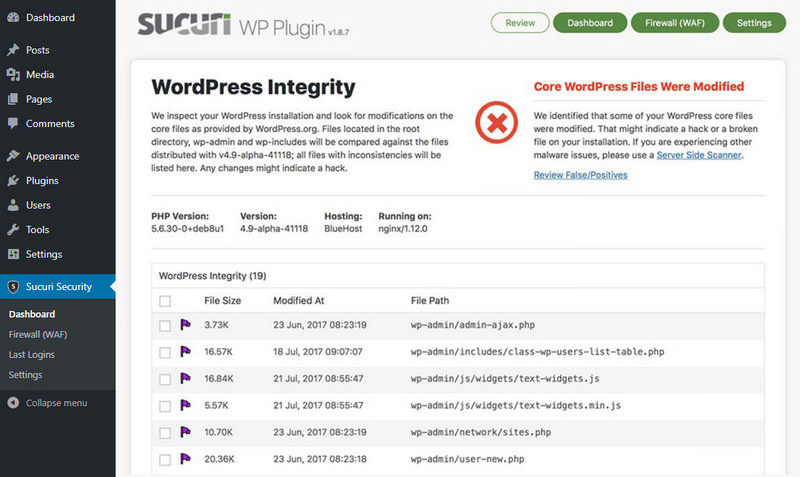Viewport: 800px width, 477px height.
Task: Click file path wp-admin/includes/class-wp-users-list-table.php
Action: click(x=537, y=352)
